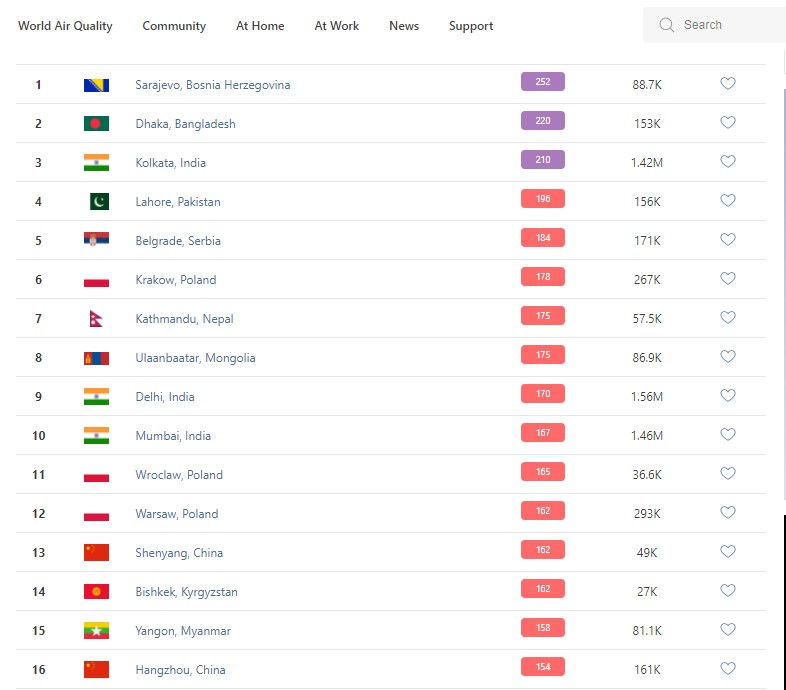The height and width of the screenshot is (690, 786).
Task: Open the Community menu item
Action: click(174, 26)
